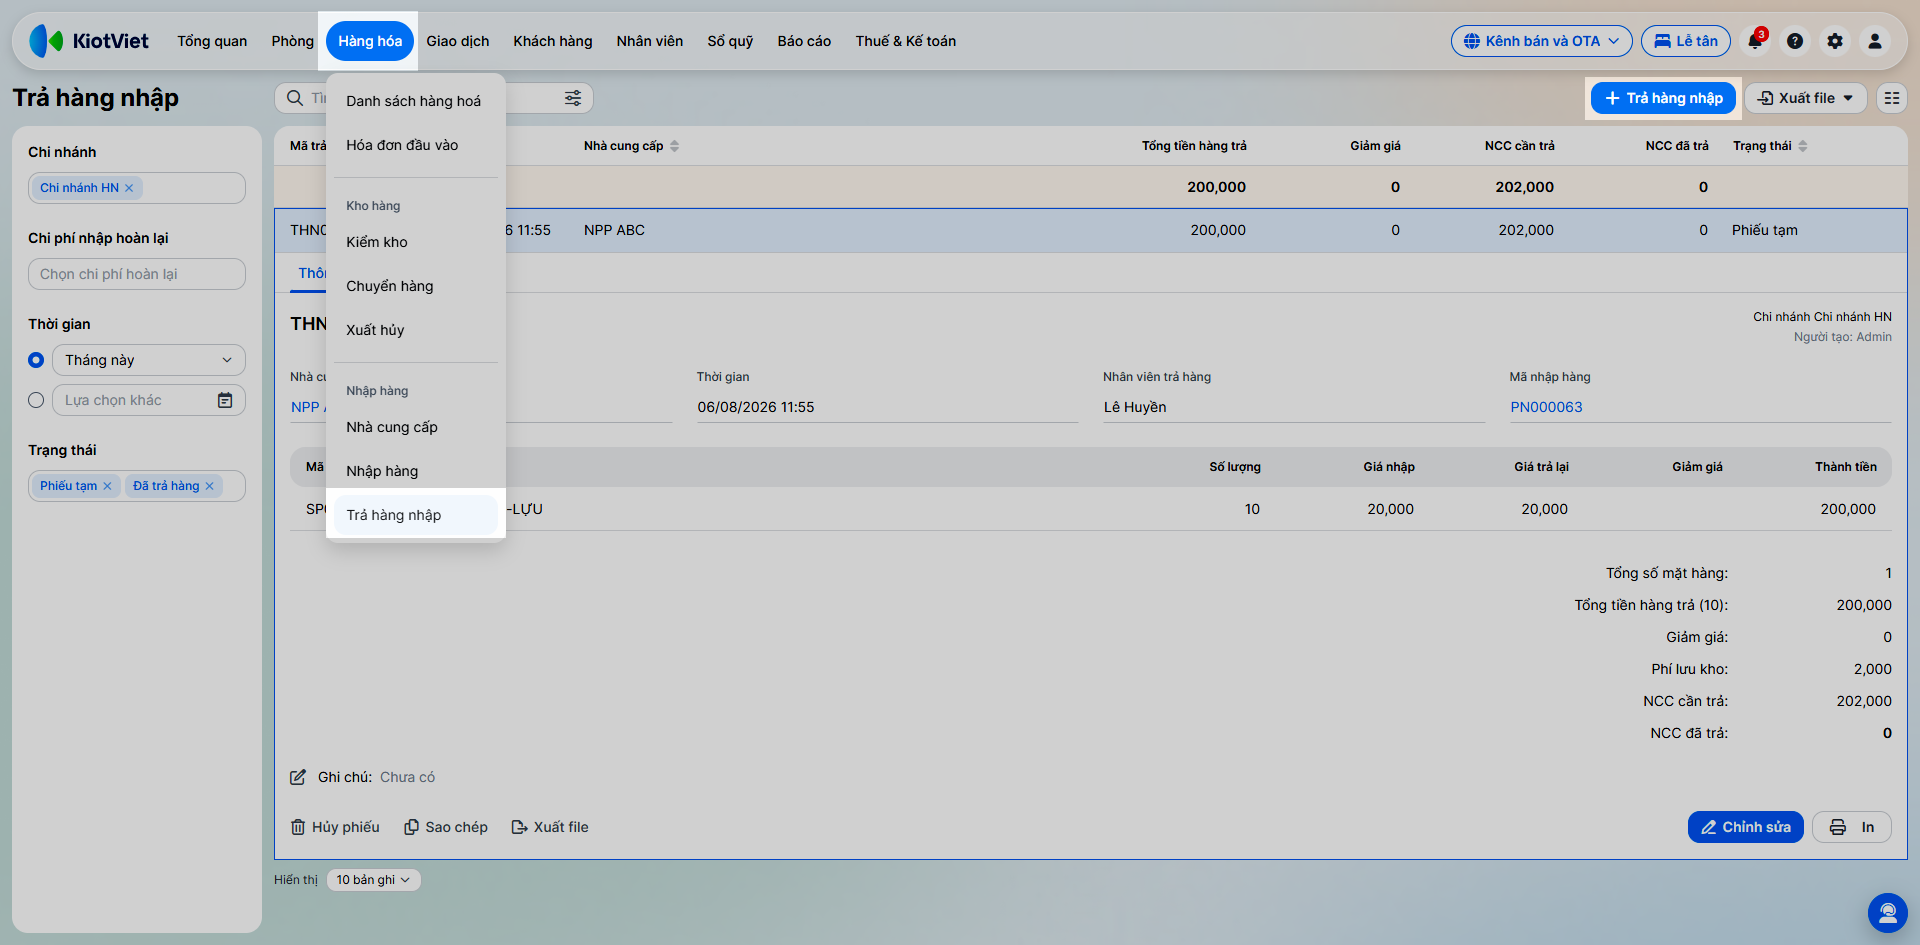1920x945 pixels.
Task: Open Giao dịch menu
Action: [x=458, y=41]
